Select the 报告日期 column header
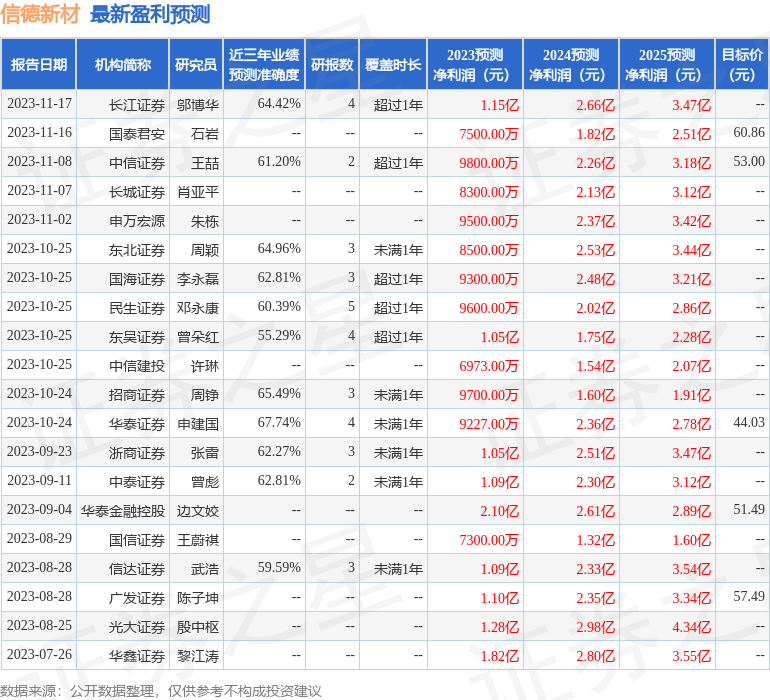Screen dimensions: 770x700 (39, 64)
